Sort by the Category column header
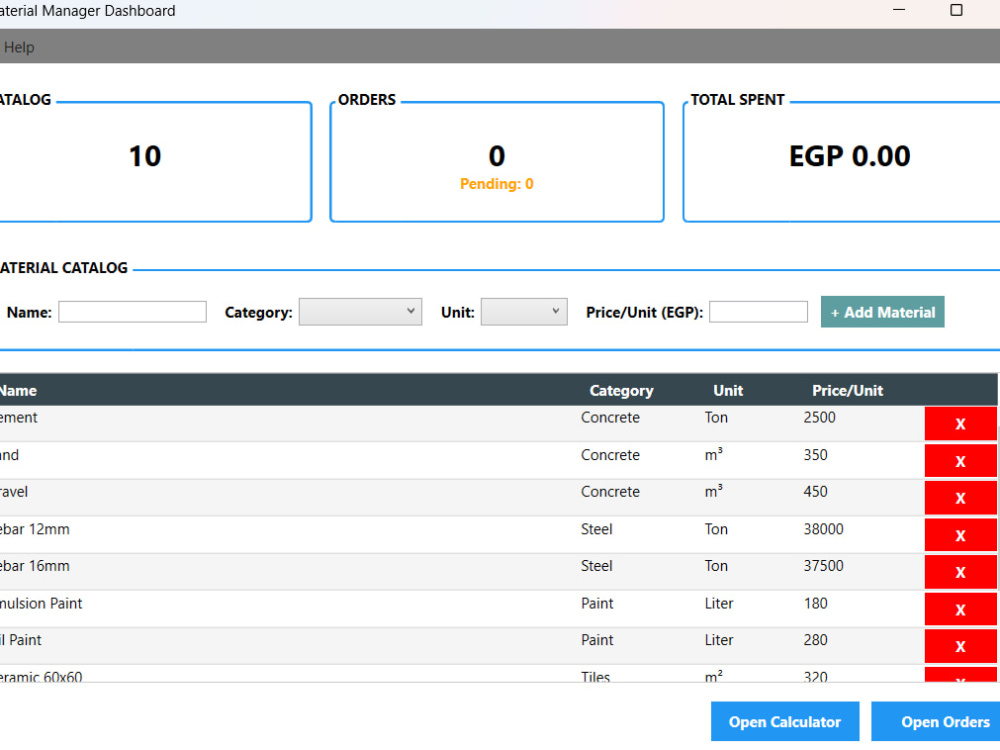1000x750 pixels. click(621, 390)
